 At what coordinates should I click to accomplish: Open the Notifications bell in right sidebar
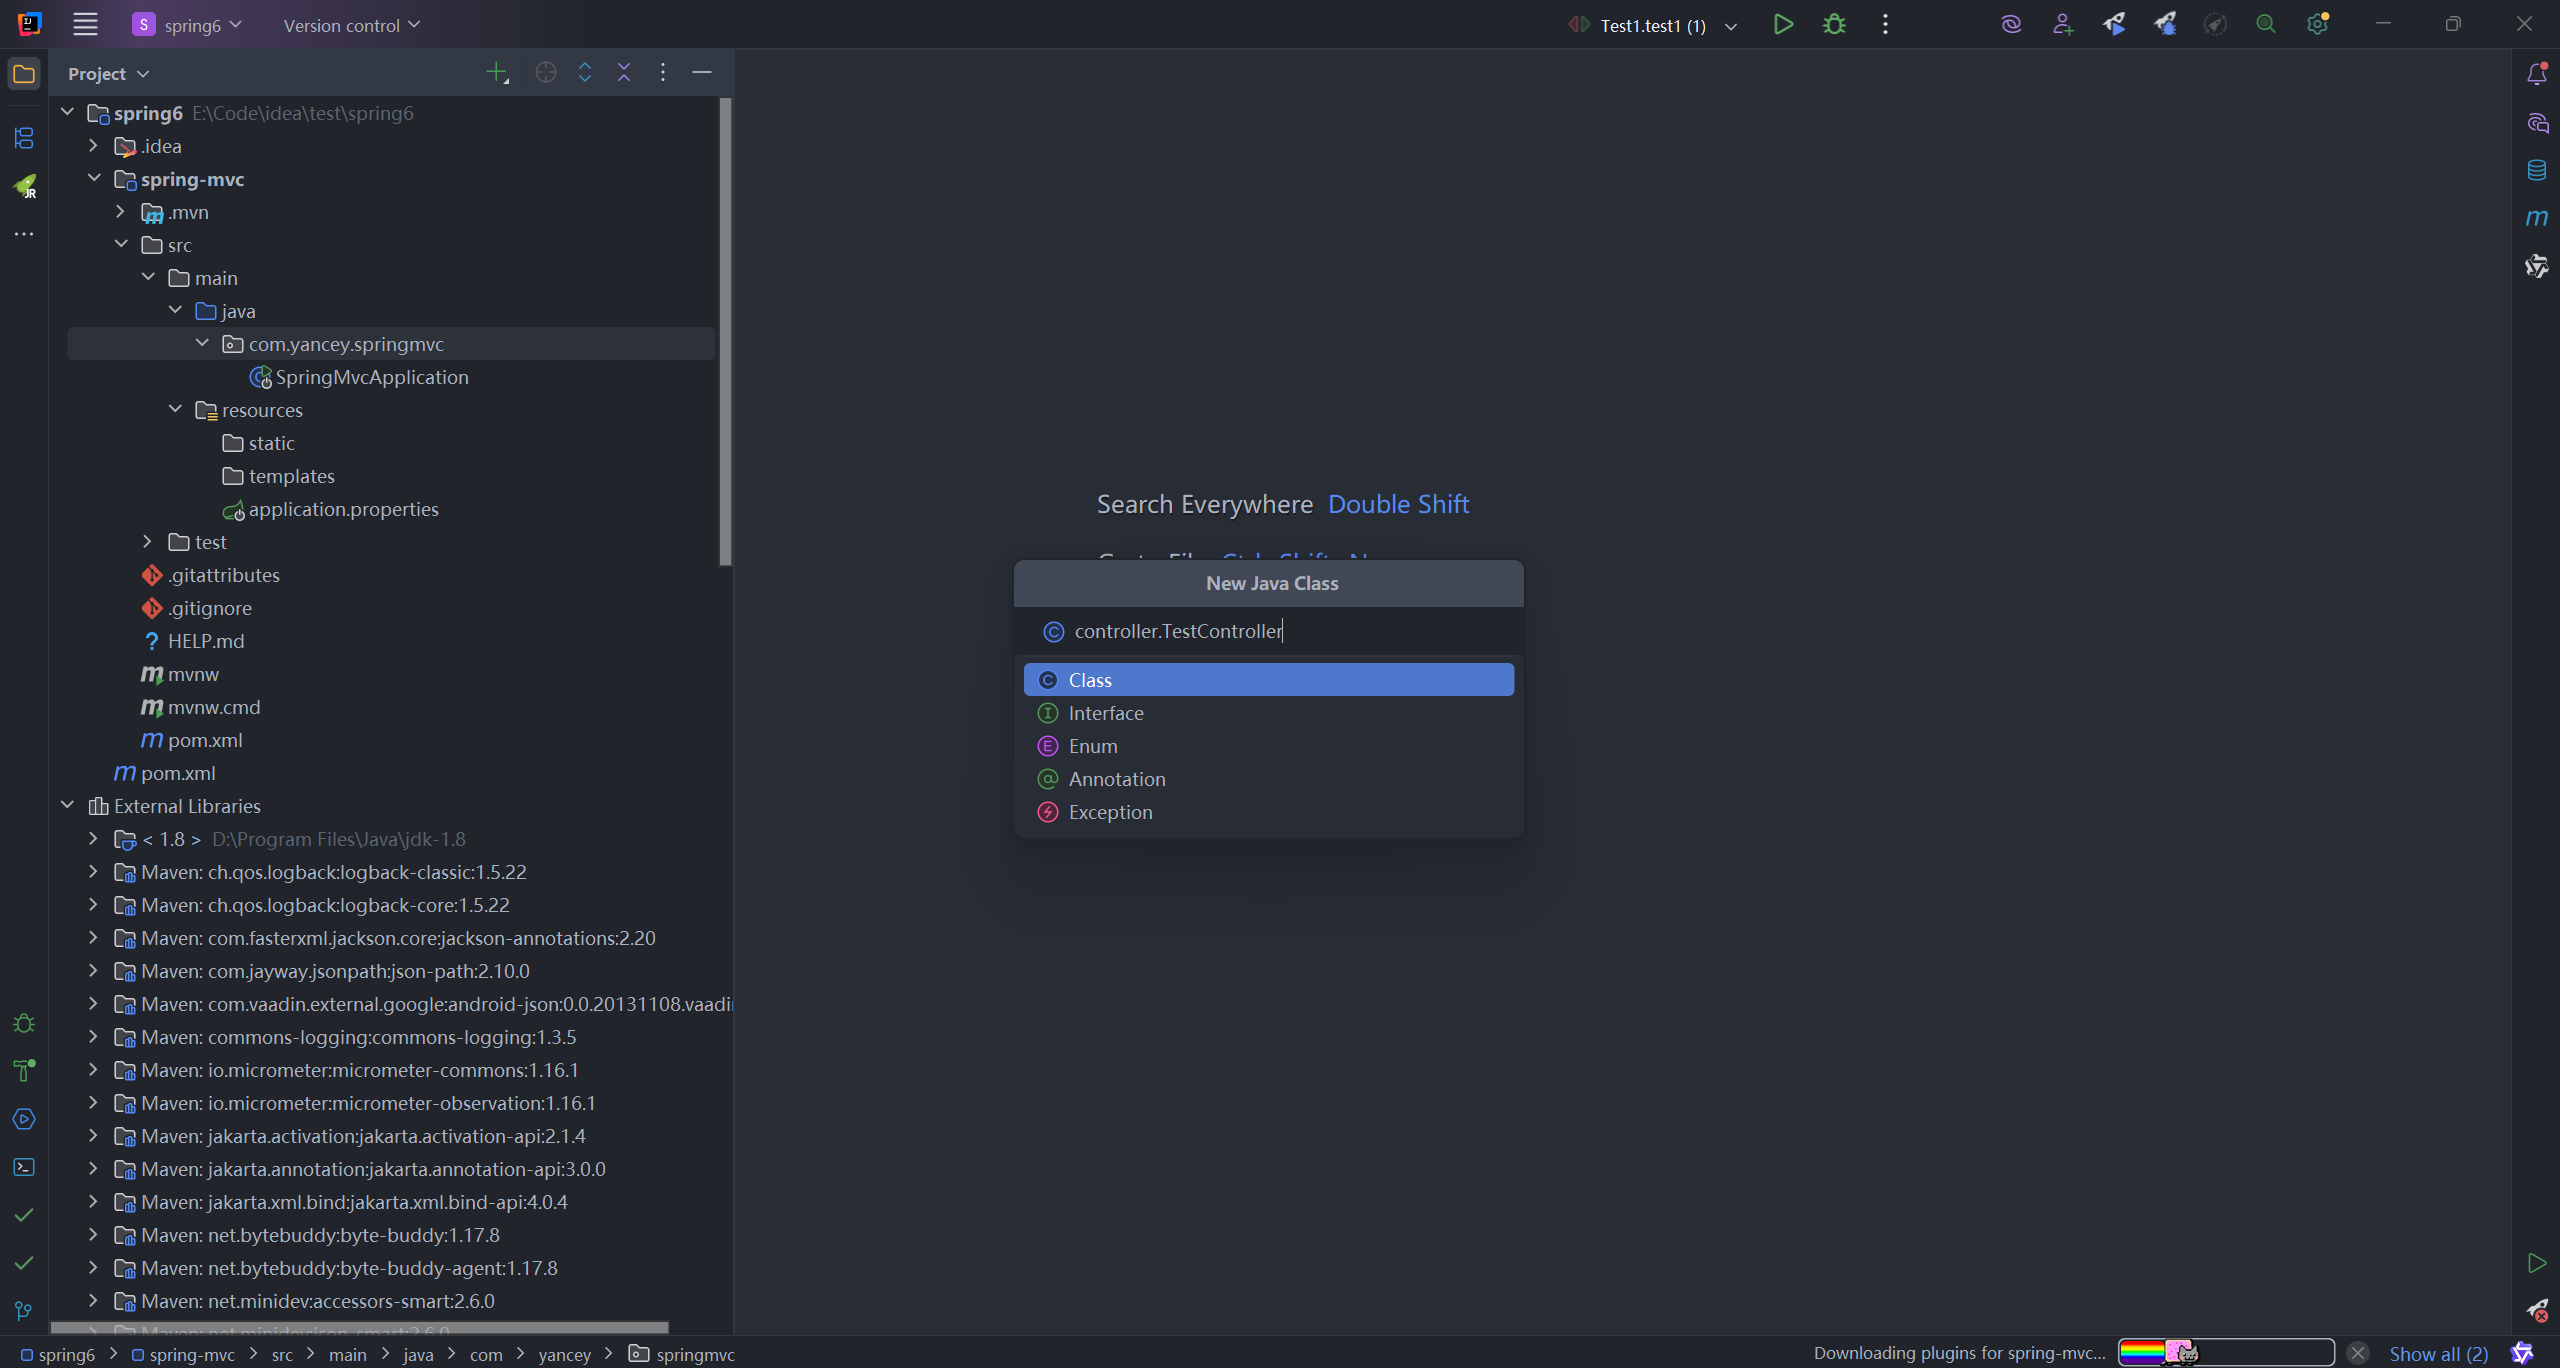point(2537,74)
